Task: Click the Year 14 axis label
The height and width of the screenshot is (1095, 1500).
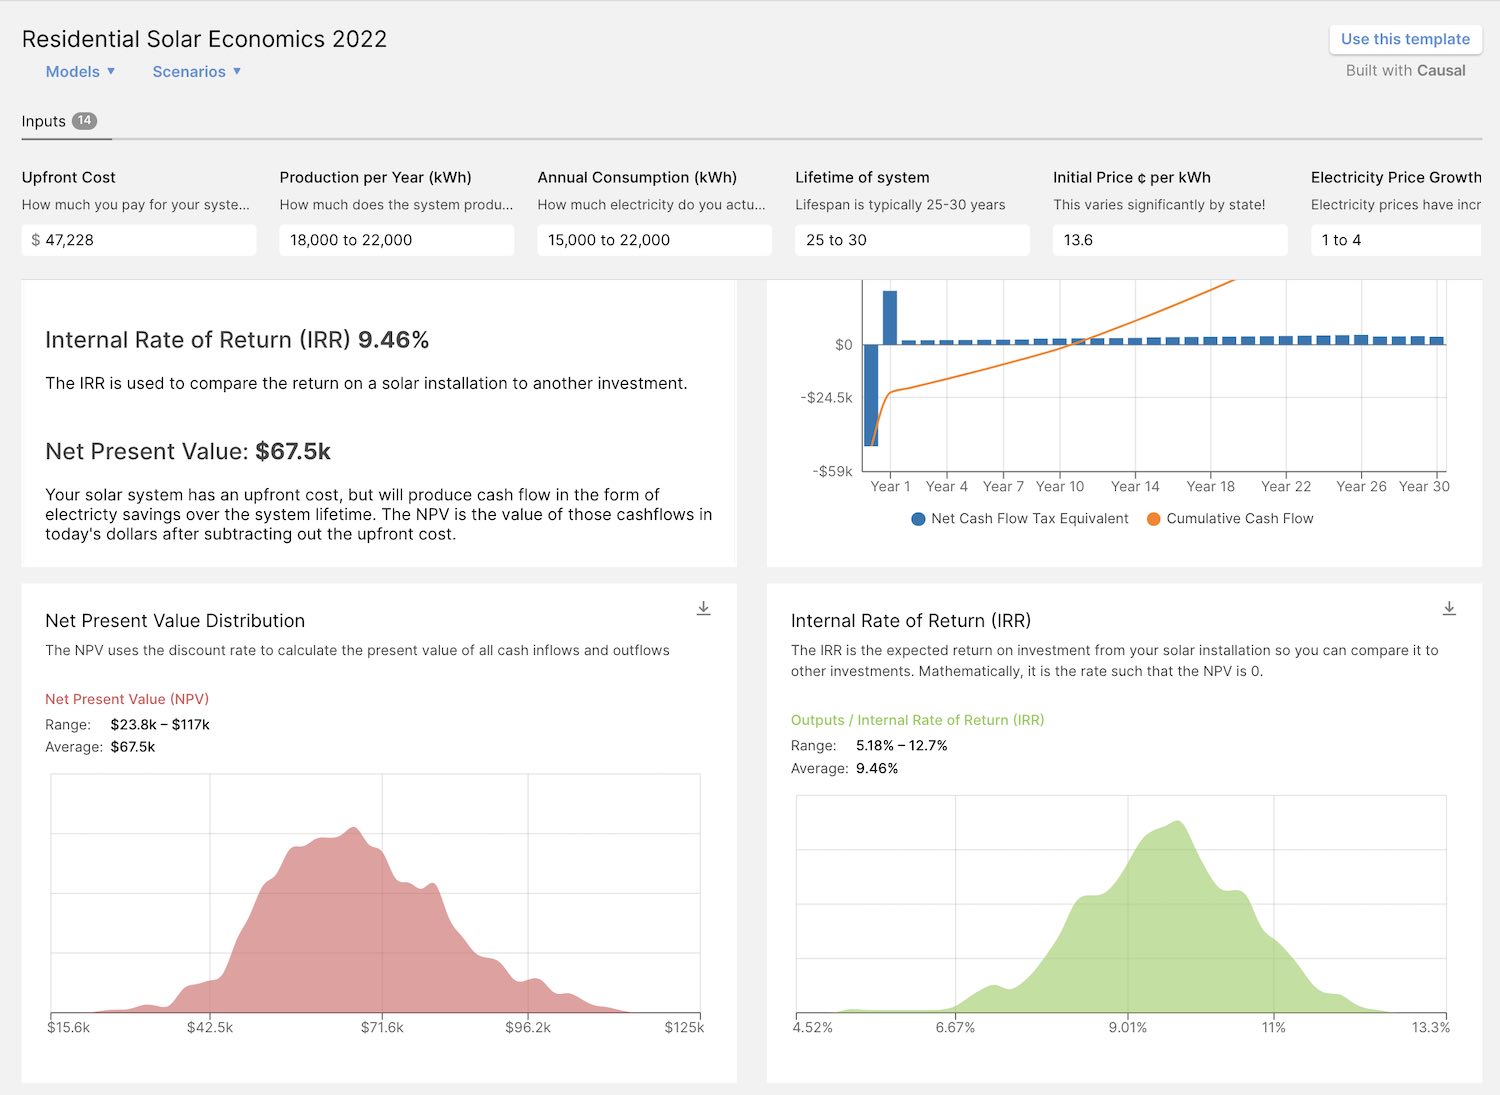Action: (x=1135, y=486)
